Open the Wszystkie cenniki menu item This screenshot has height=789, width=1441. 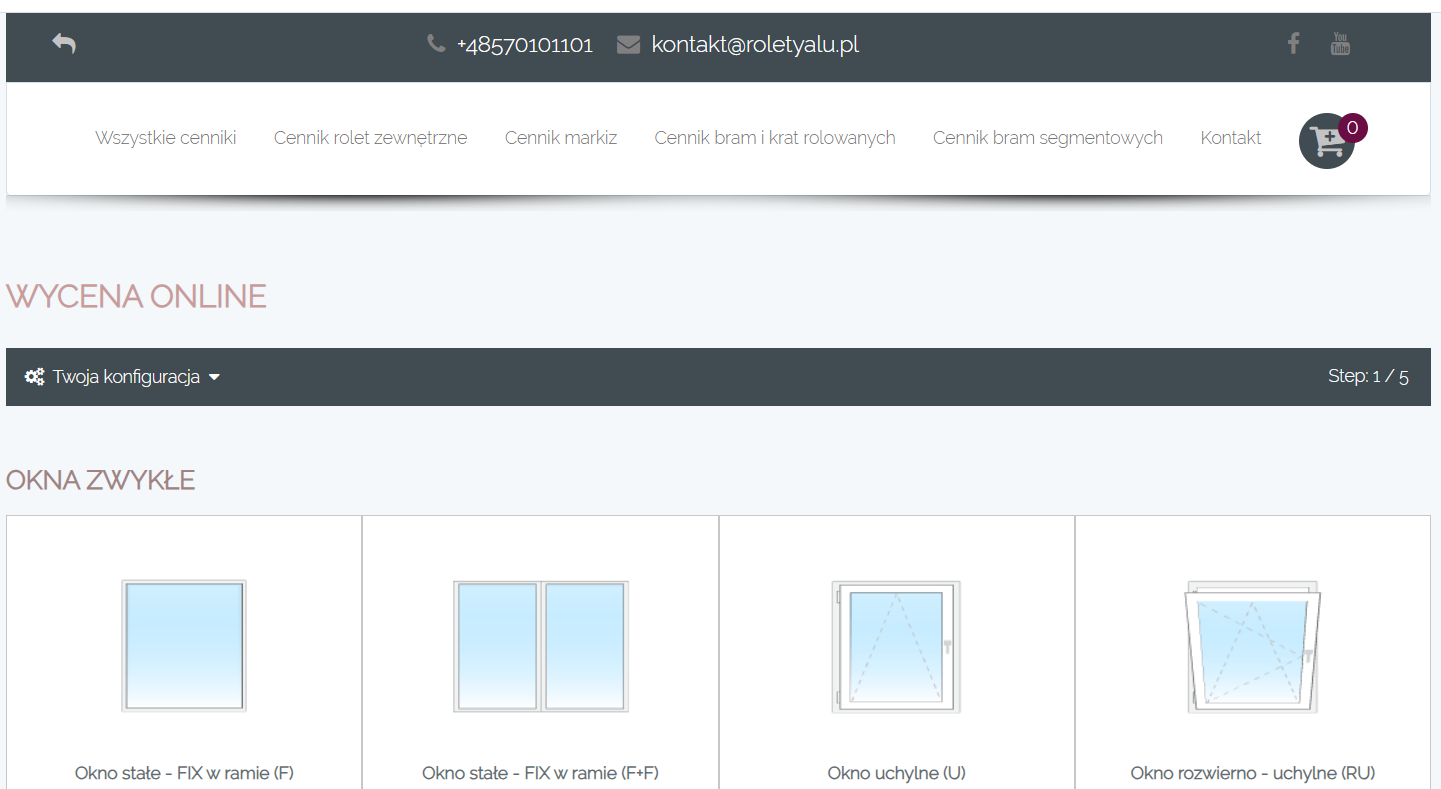click(166, 138)
